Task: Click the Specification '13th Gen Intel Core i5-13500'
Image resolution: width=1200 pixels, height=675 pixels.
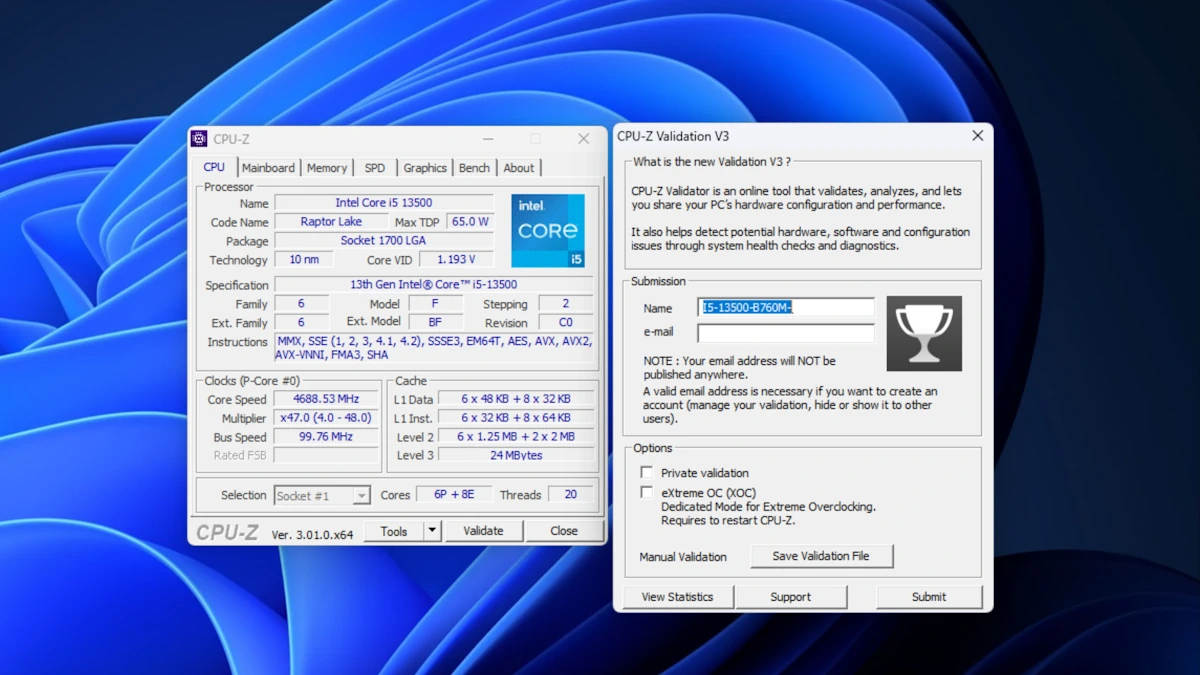Action: [x=434, y=285]
